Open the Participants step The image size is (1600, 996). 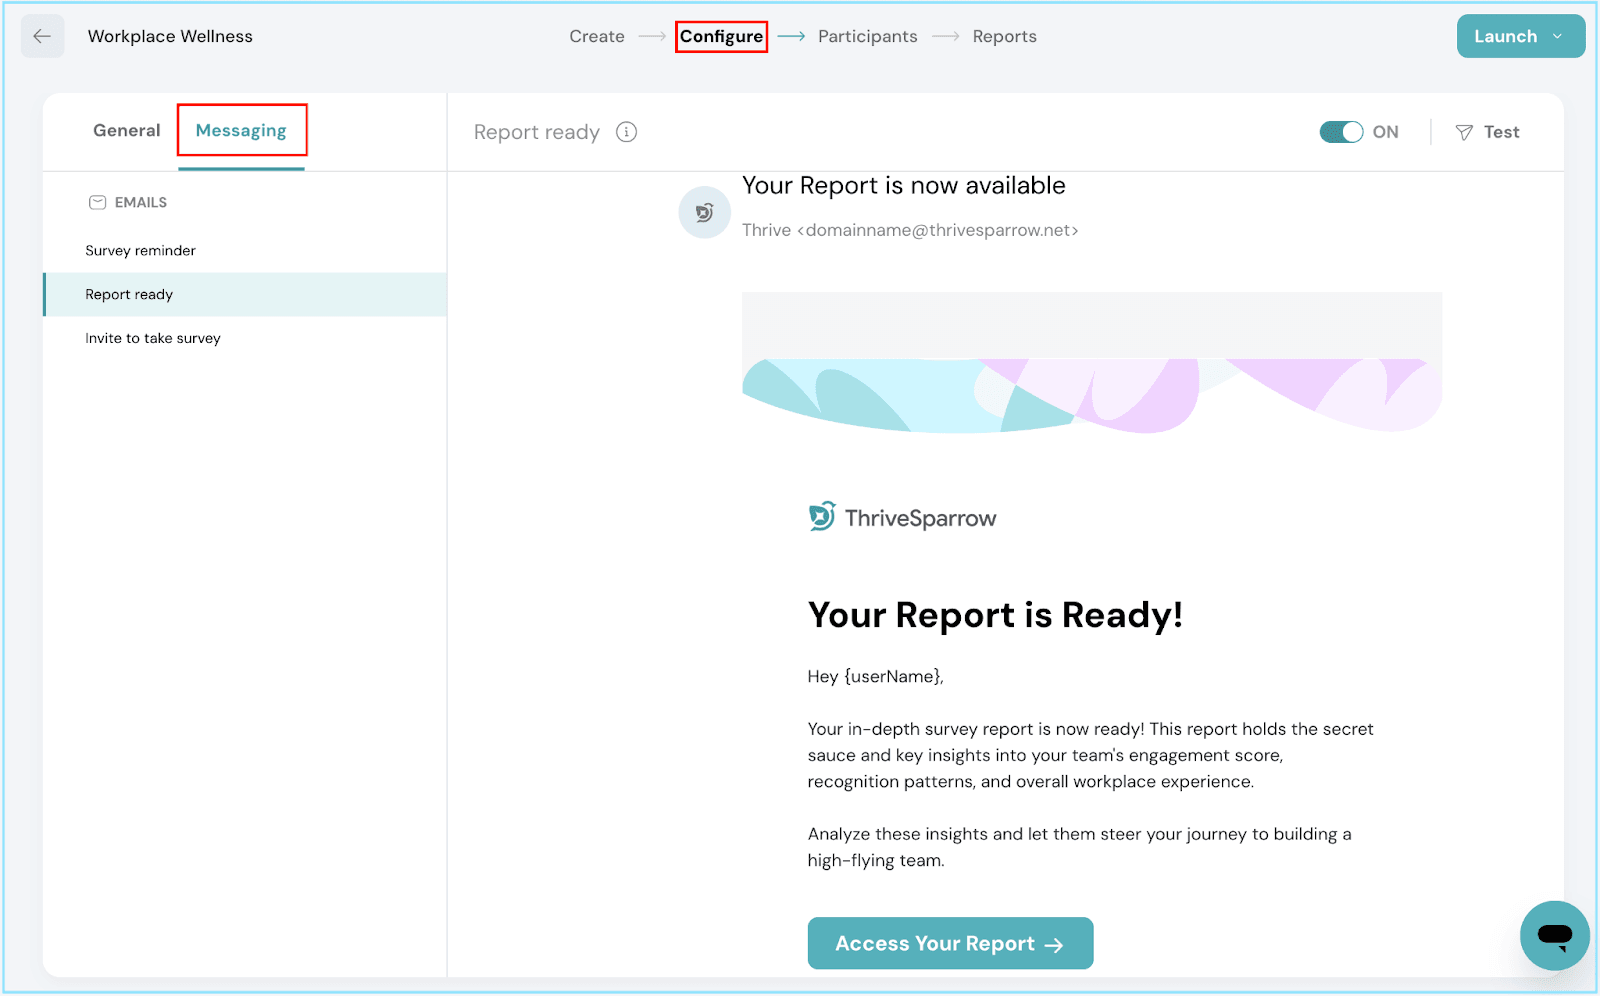867,37
